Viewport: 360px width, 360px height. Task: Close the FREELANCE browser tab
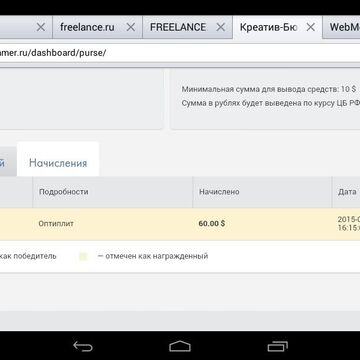pyautogui.click(x=221, y=27)
